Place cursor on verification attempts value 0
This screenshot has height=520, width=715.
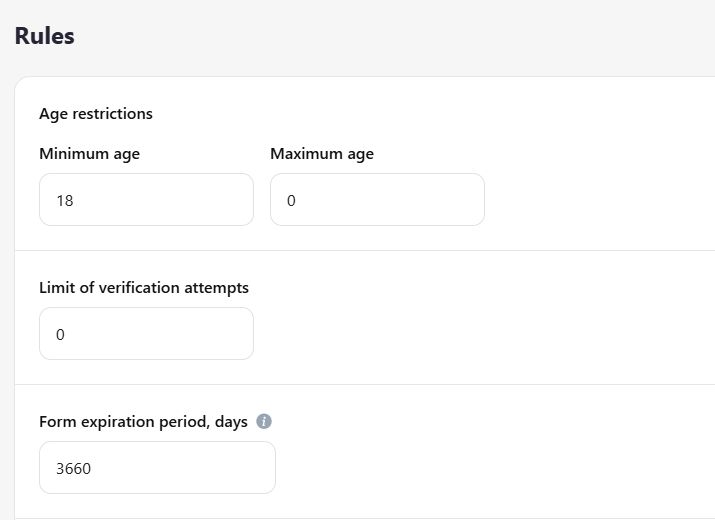coord(60,335)
